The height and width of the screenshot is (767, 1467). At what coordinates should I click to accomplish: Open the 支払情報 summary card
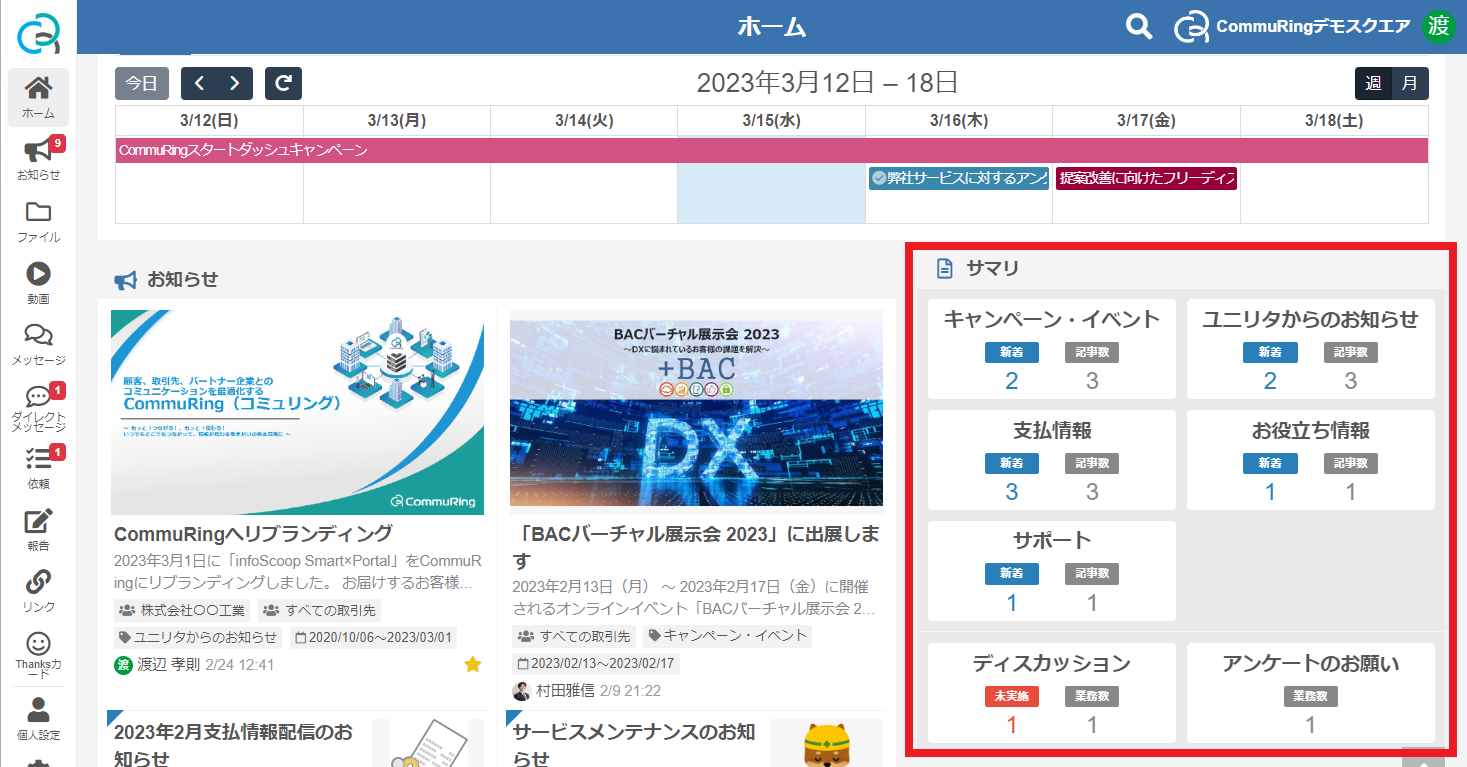pyautogui.click(x=1052, y=460)
